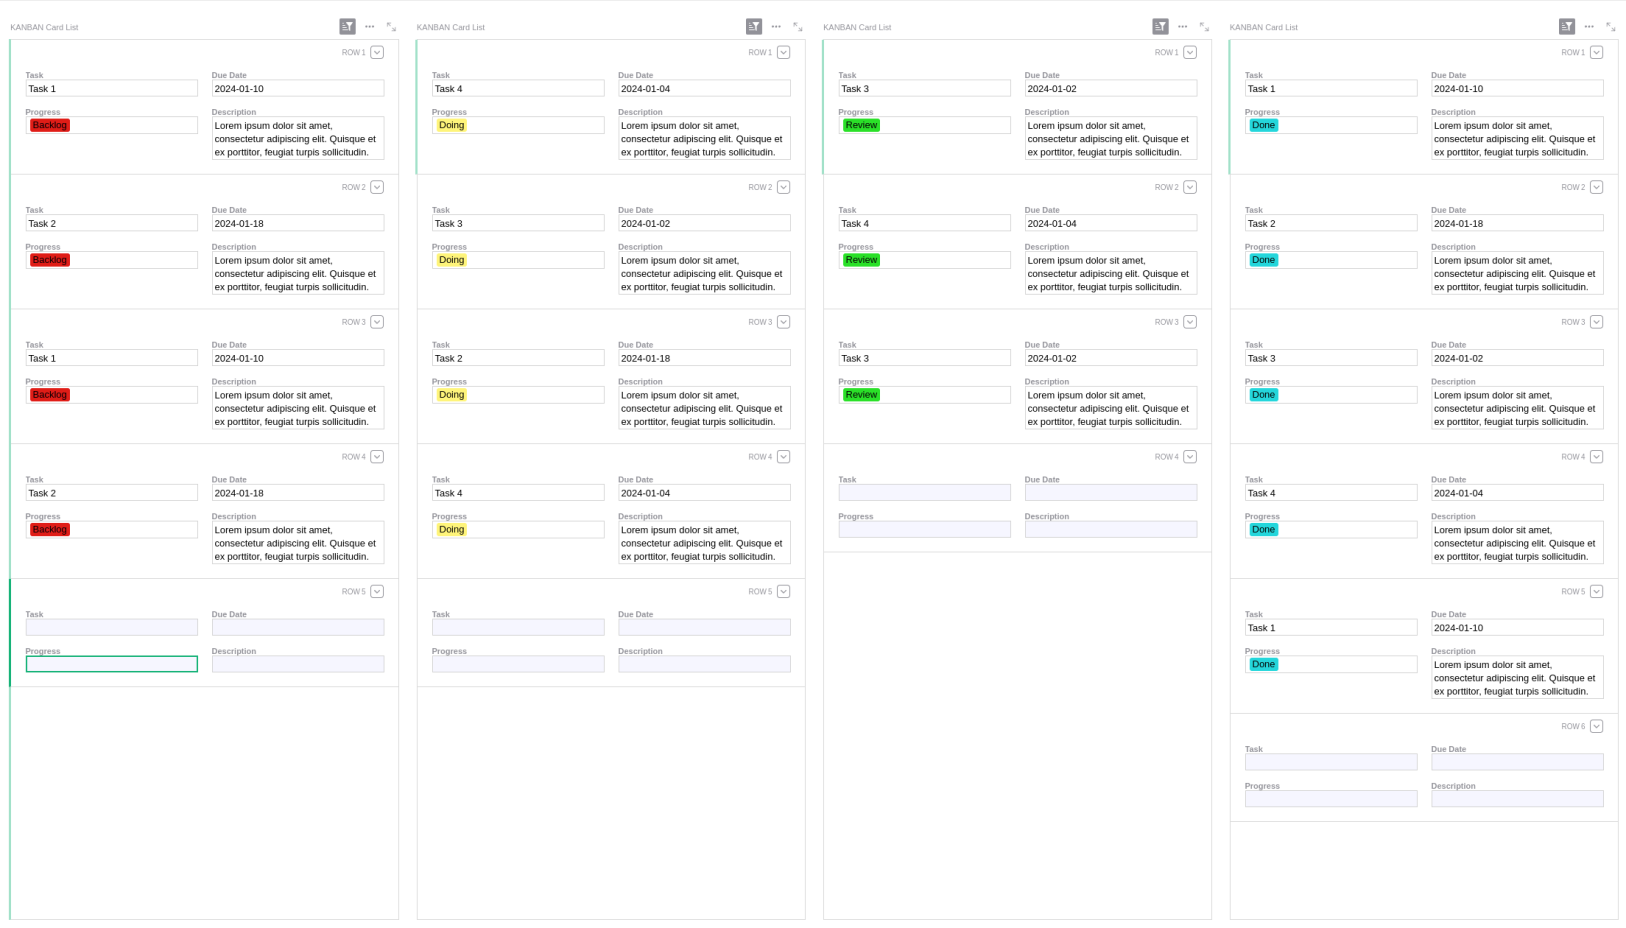
Task: Open the more options menu on the Backlog panel
Action: point(369,26)
